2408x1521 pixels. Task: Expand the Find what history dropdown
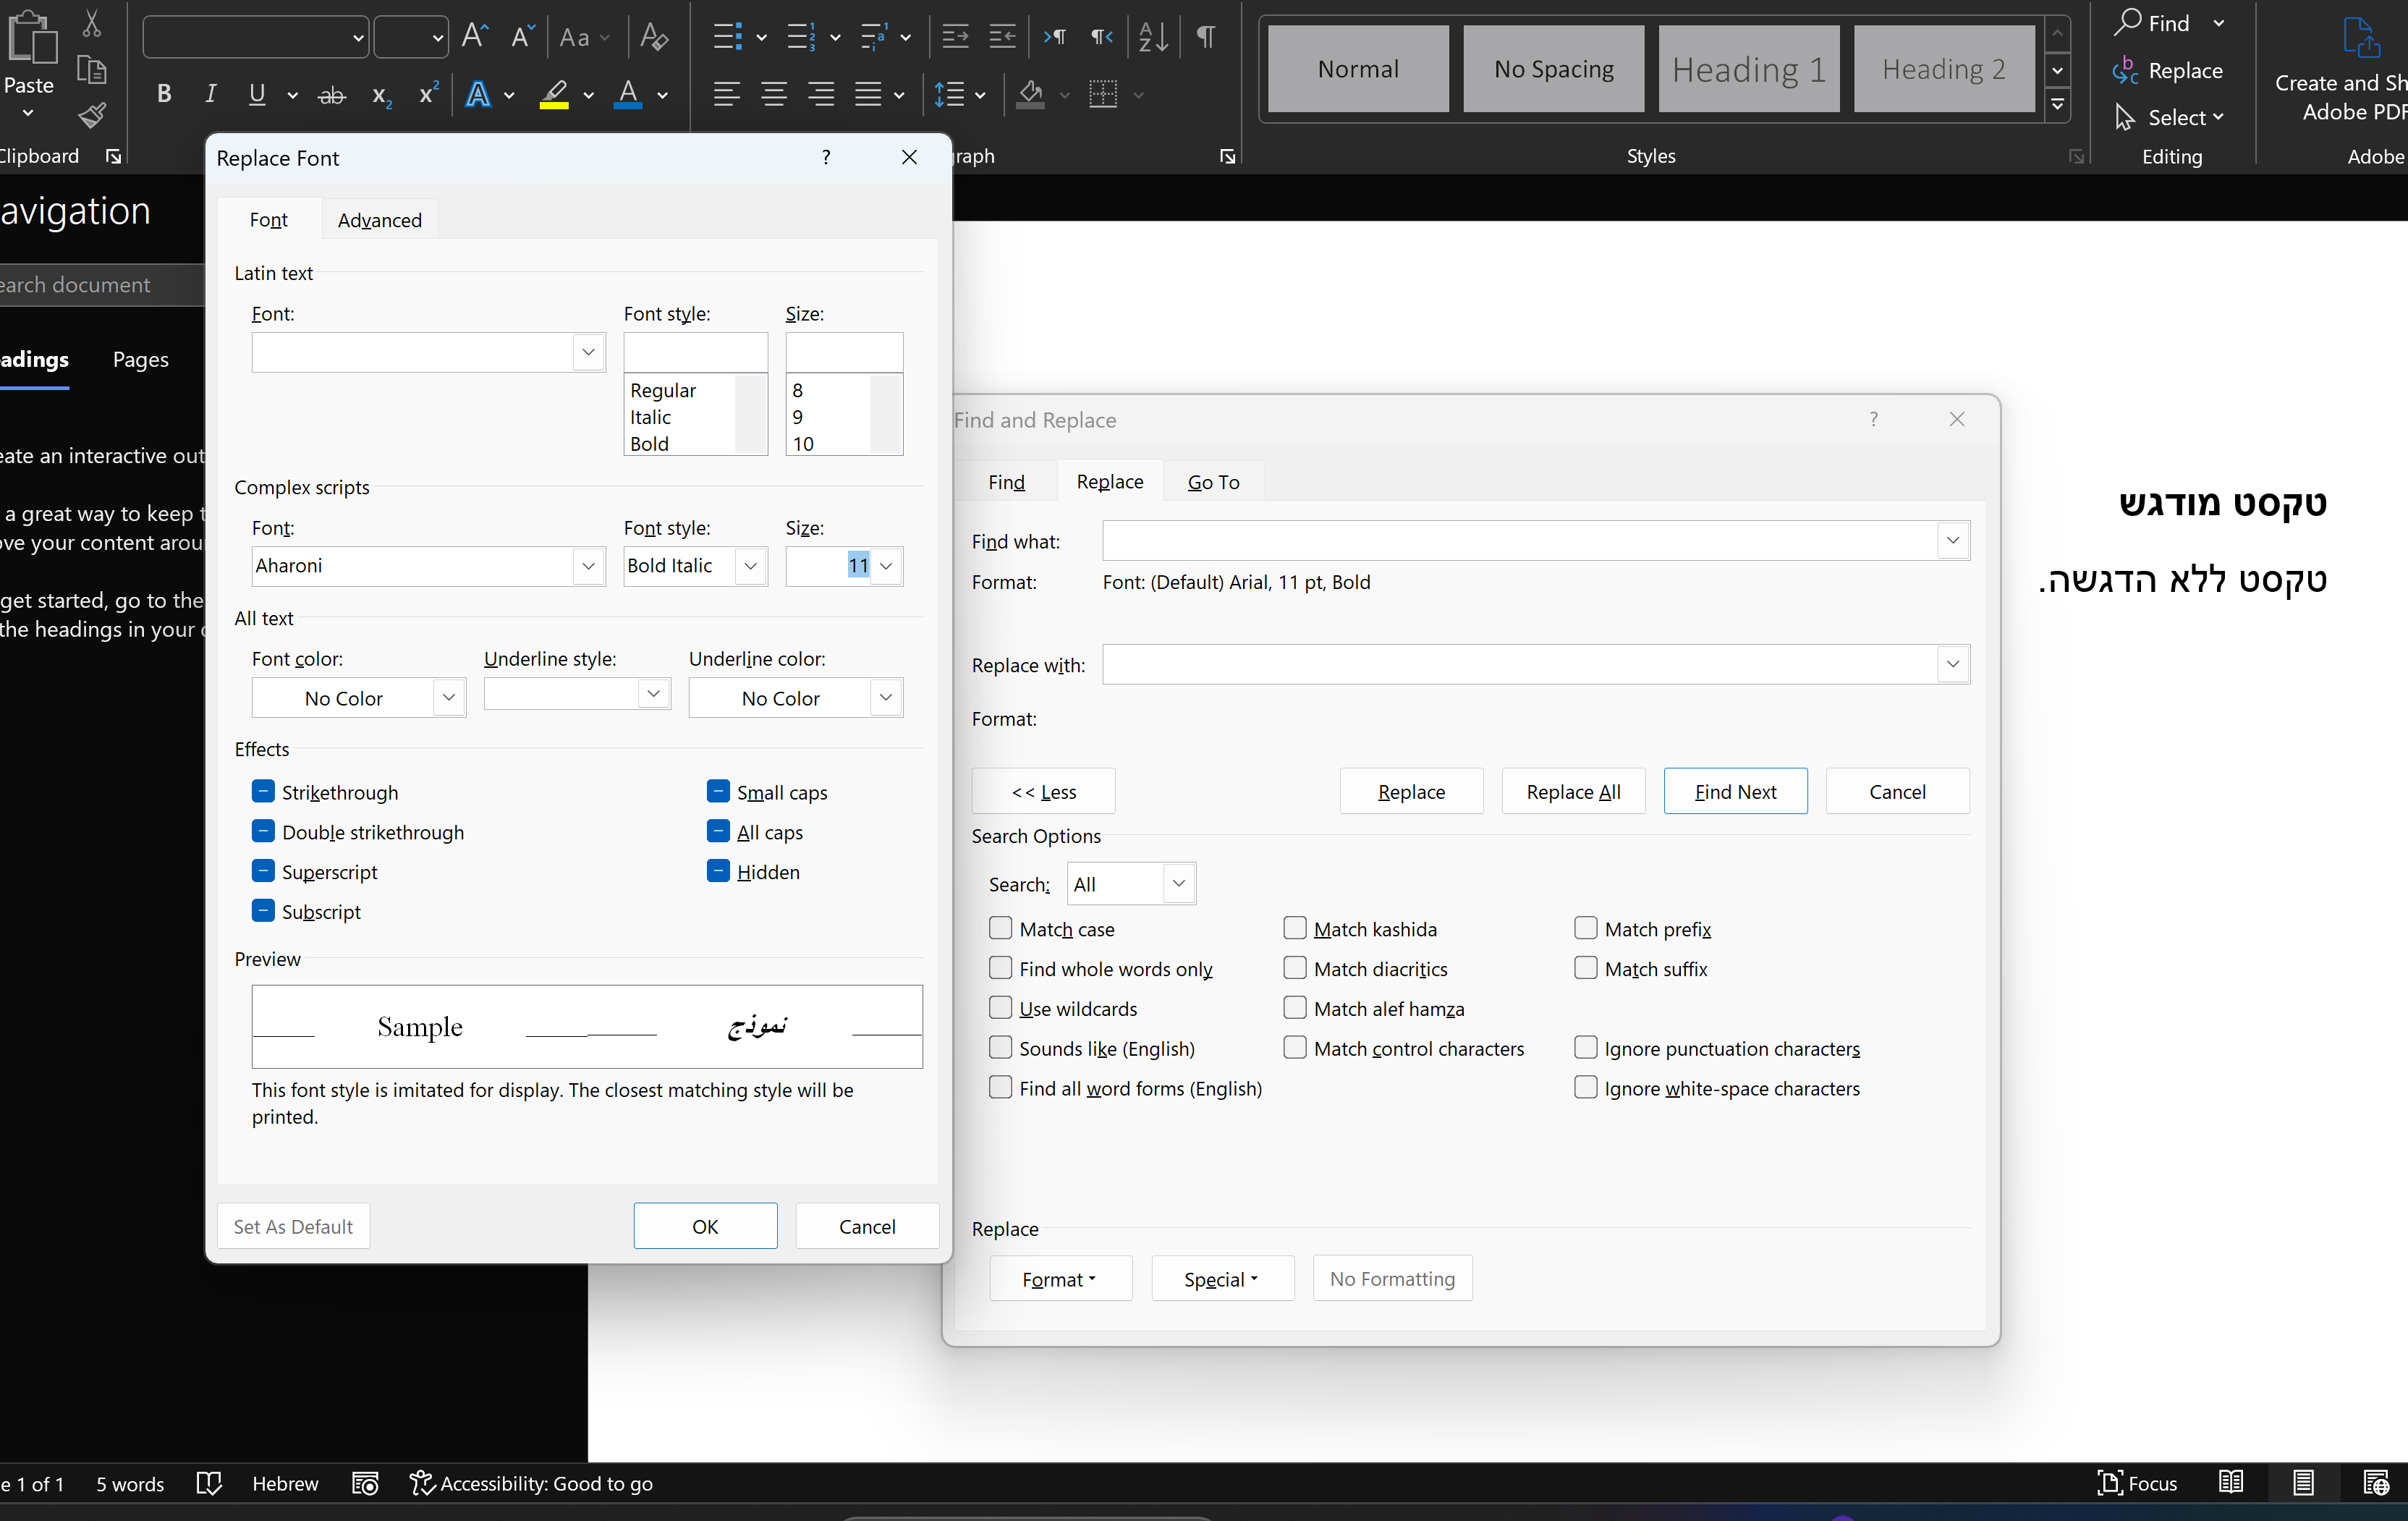[x=1952, y=540]
